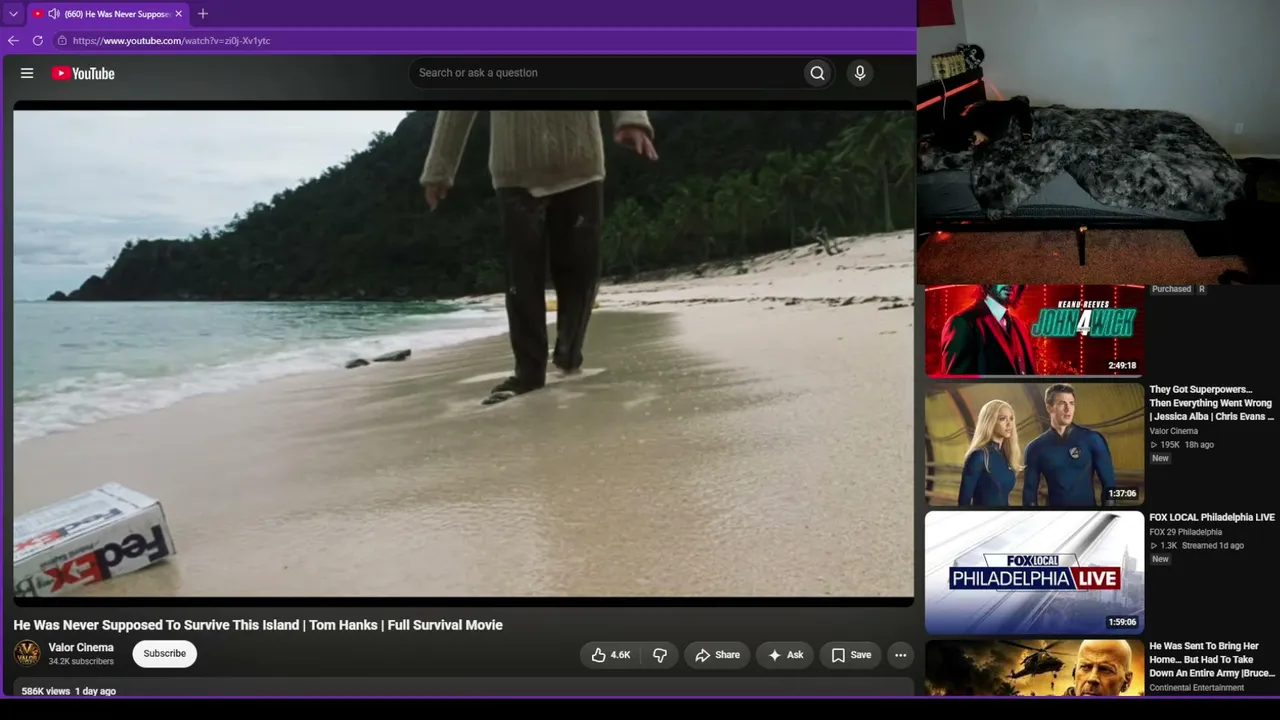Reload the YouTube page
The image size is (1280, 720).
[x=38, y=41]
